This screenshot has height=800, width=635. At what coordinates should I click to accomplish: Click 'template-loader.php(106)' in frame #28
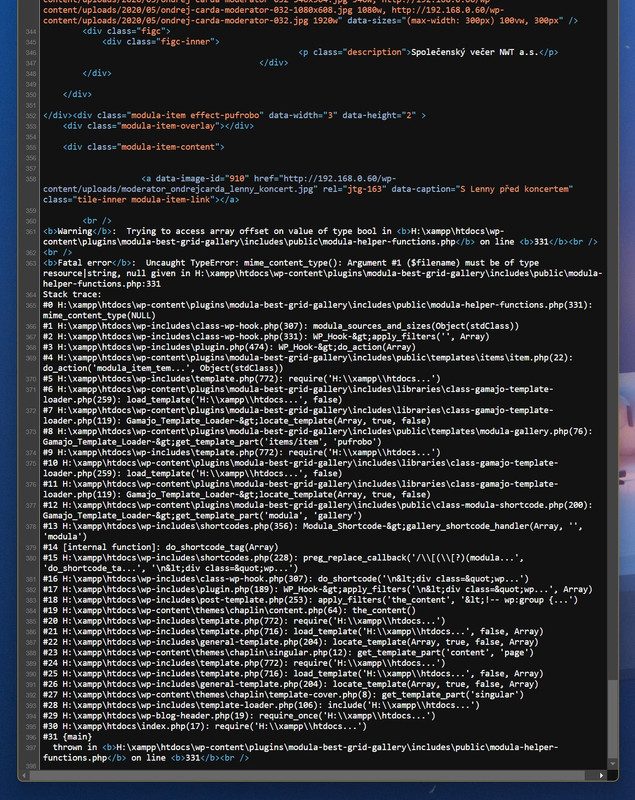pyautogui.click(x=254, y=705)
